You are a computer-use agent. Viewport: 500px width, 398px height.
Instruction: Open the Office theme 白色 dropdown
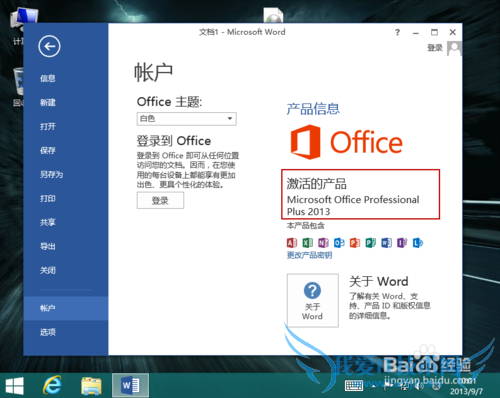187,119
